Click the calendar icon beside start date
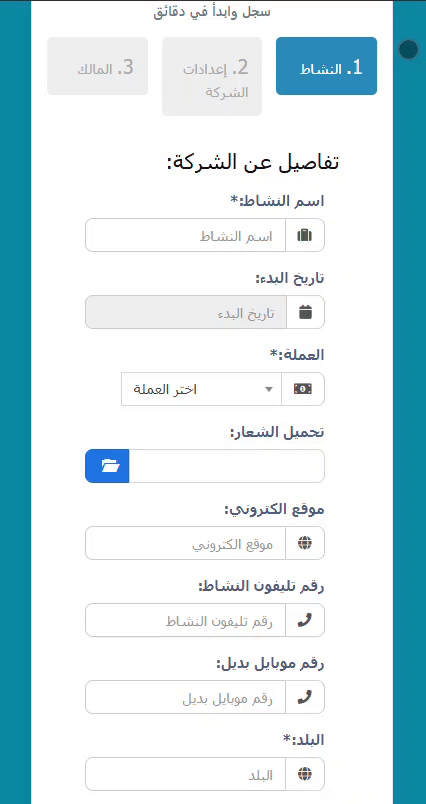Image resolution: width=426 pixels, height=804 pixels. (306, 312)
